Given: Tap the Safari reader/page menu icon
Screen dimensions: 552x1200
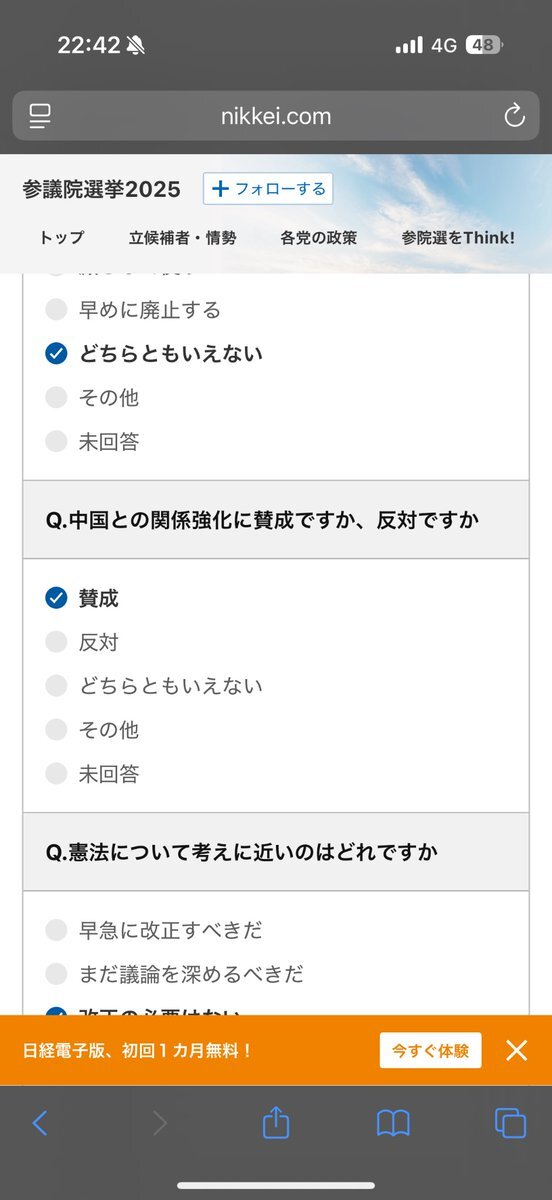Looking at the screenshot, I should click(40, 116).
